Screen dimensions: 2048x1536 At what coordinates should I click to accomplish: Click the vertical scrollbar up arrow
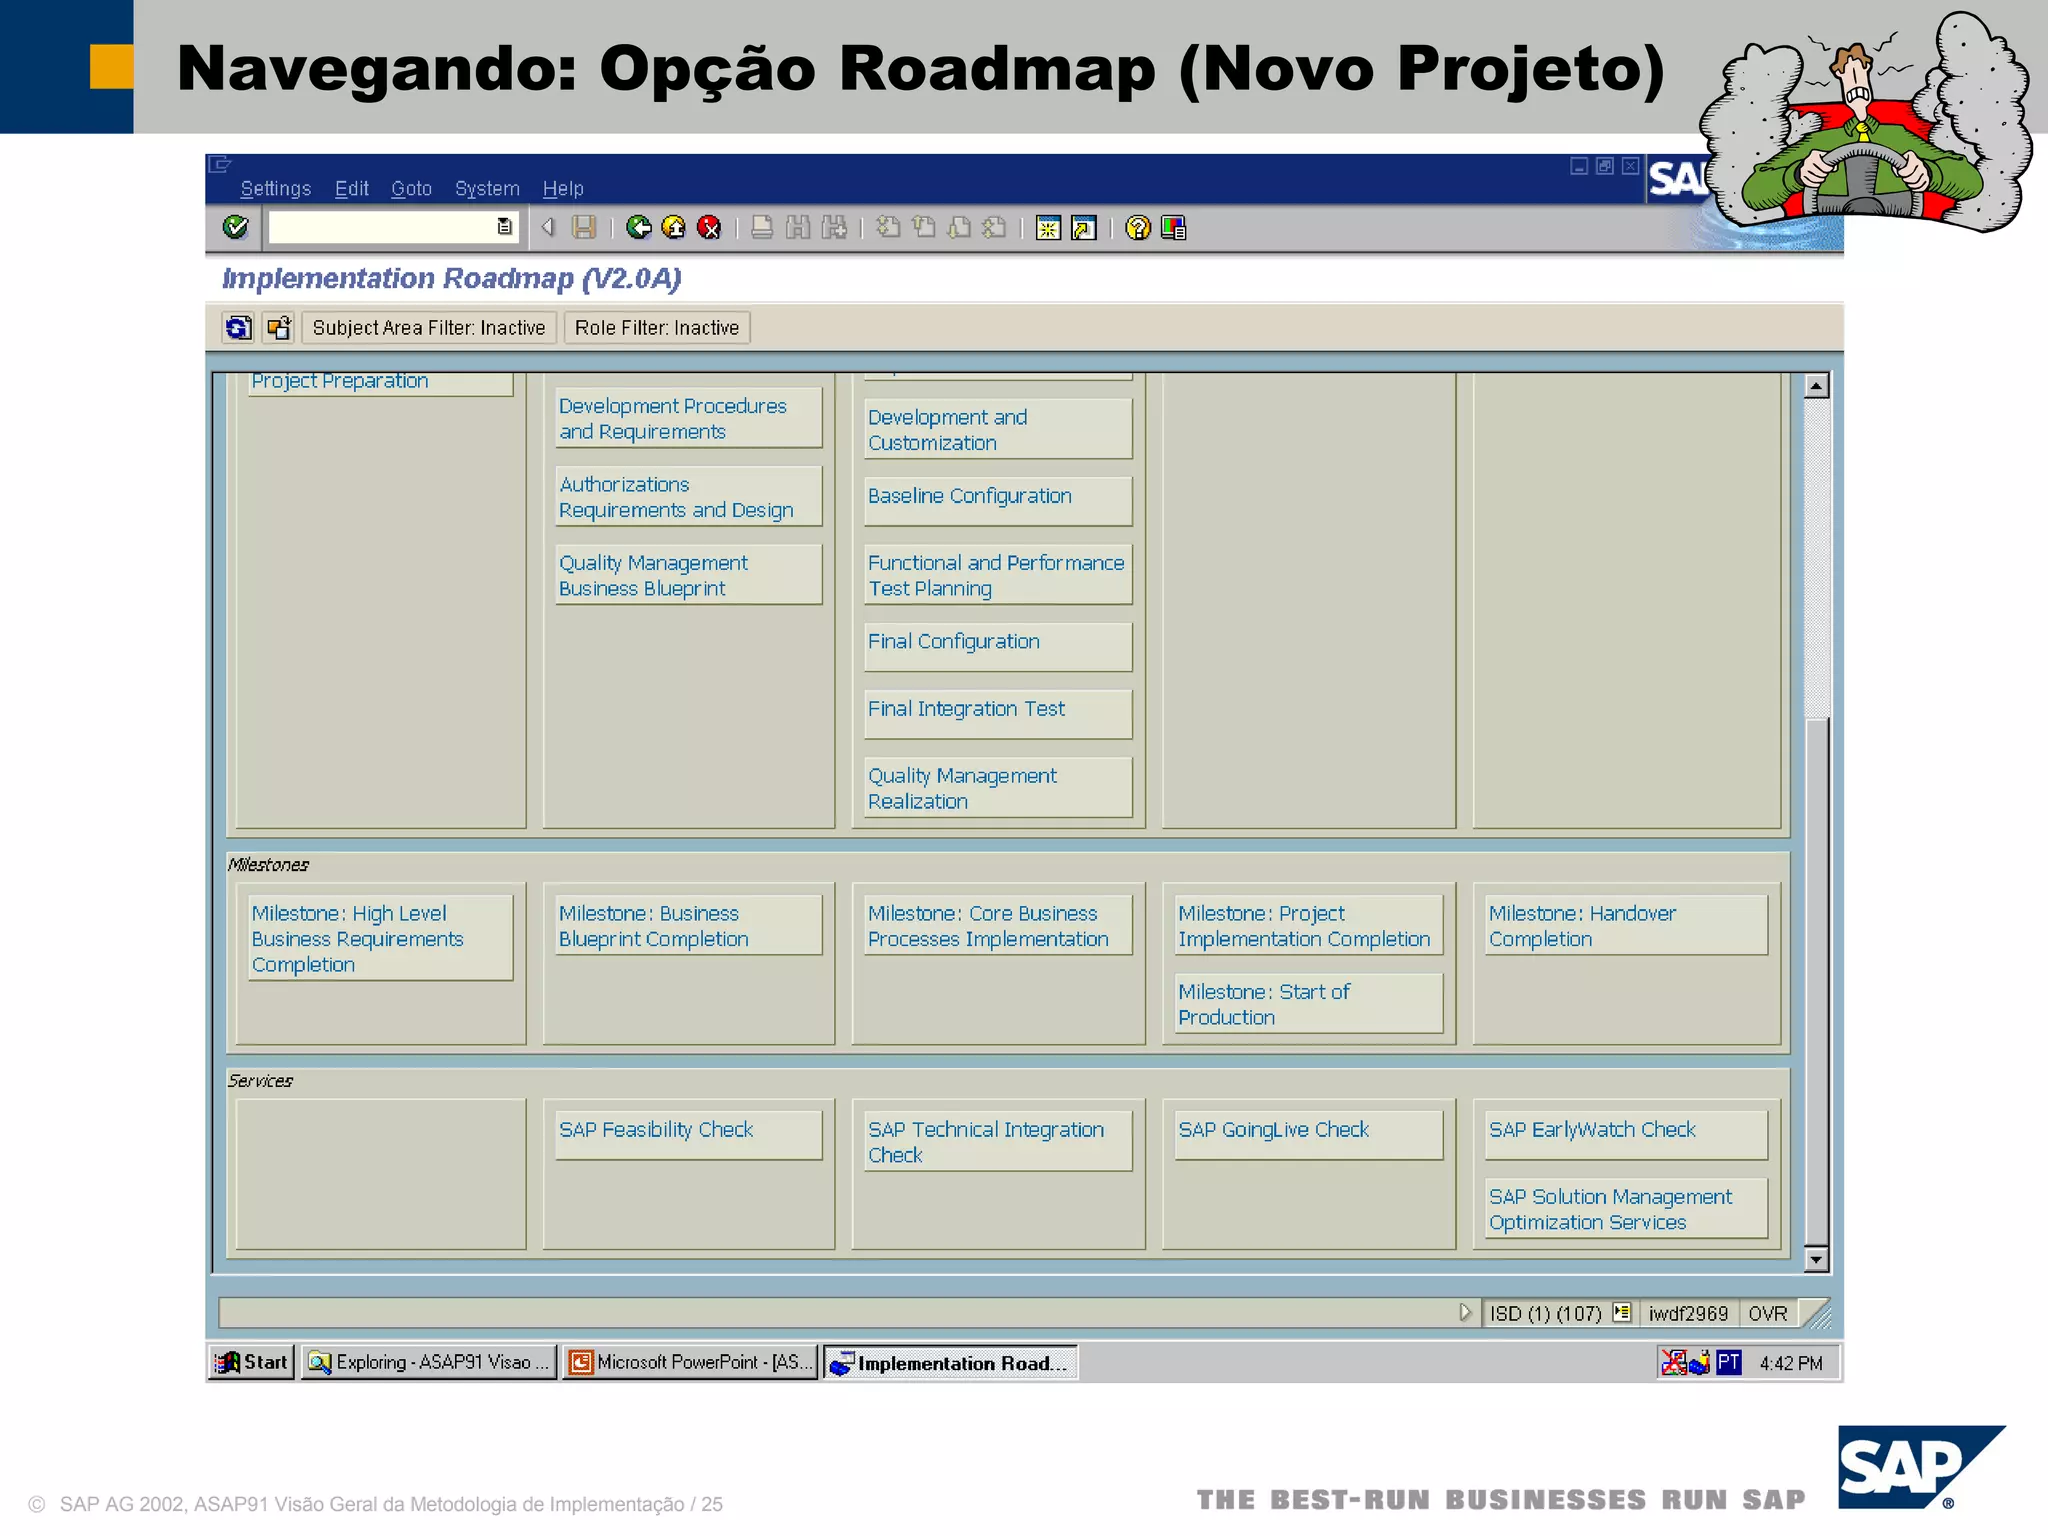tap(1816, 386)
